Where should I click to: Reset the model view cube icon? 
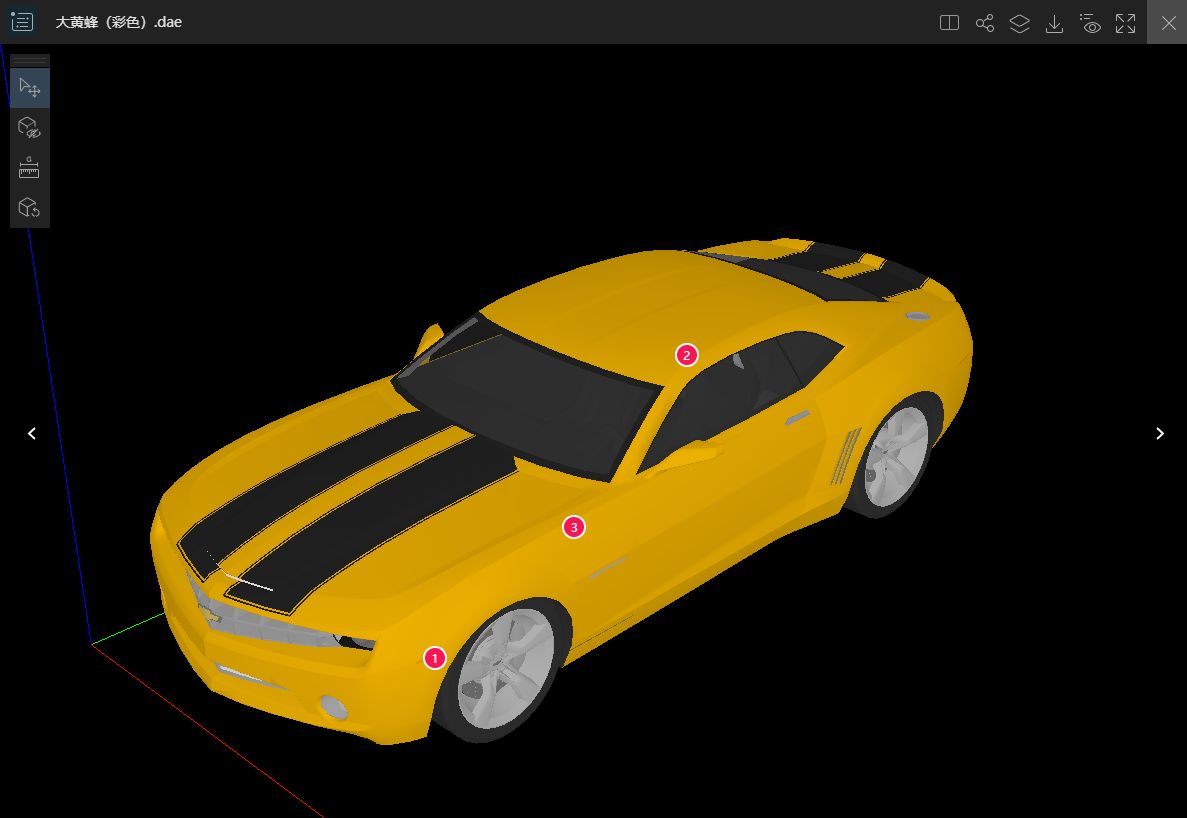30,207
